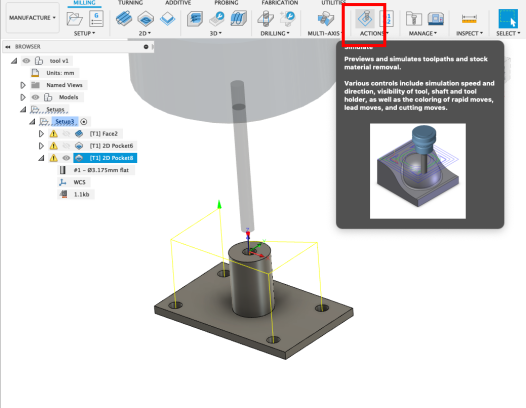Select the 2D Pocket toolbar icon
This screenshot has height=408, width=526.
point(146,19)
